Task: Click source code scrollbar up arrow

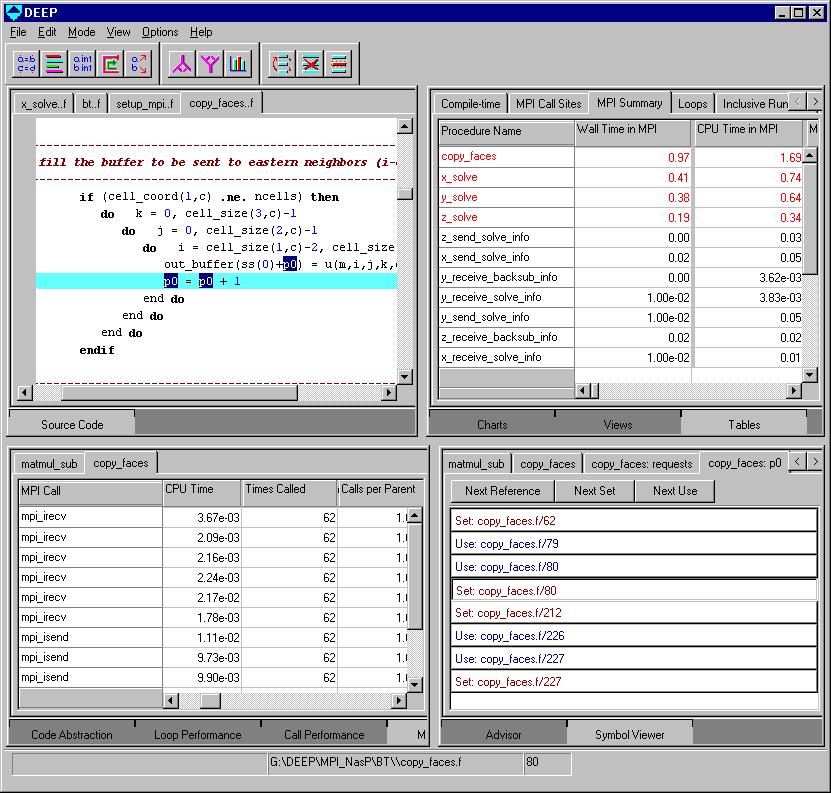Action: (404, 126)
